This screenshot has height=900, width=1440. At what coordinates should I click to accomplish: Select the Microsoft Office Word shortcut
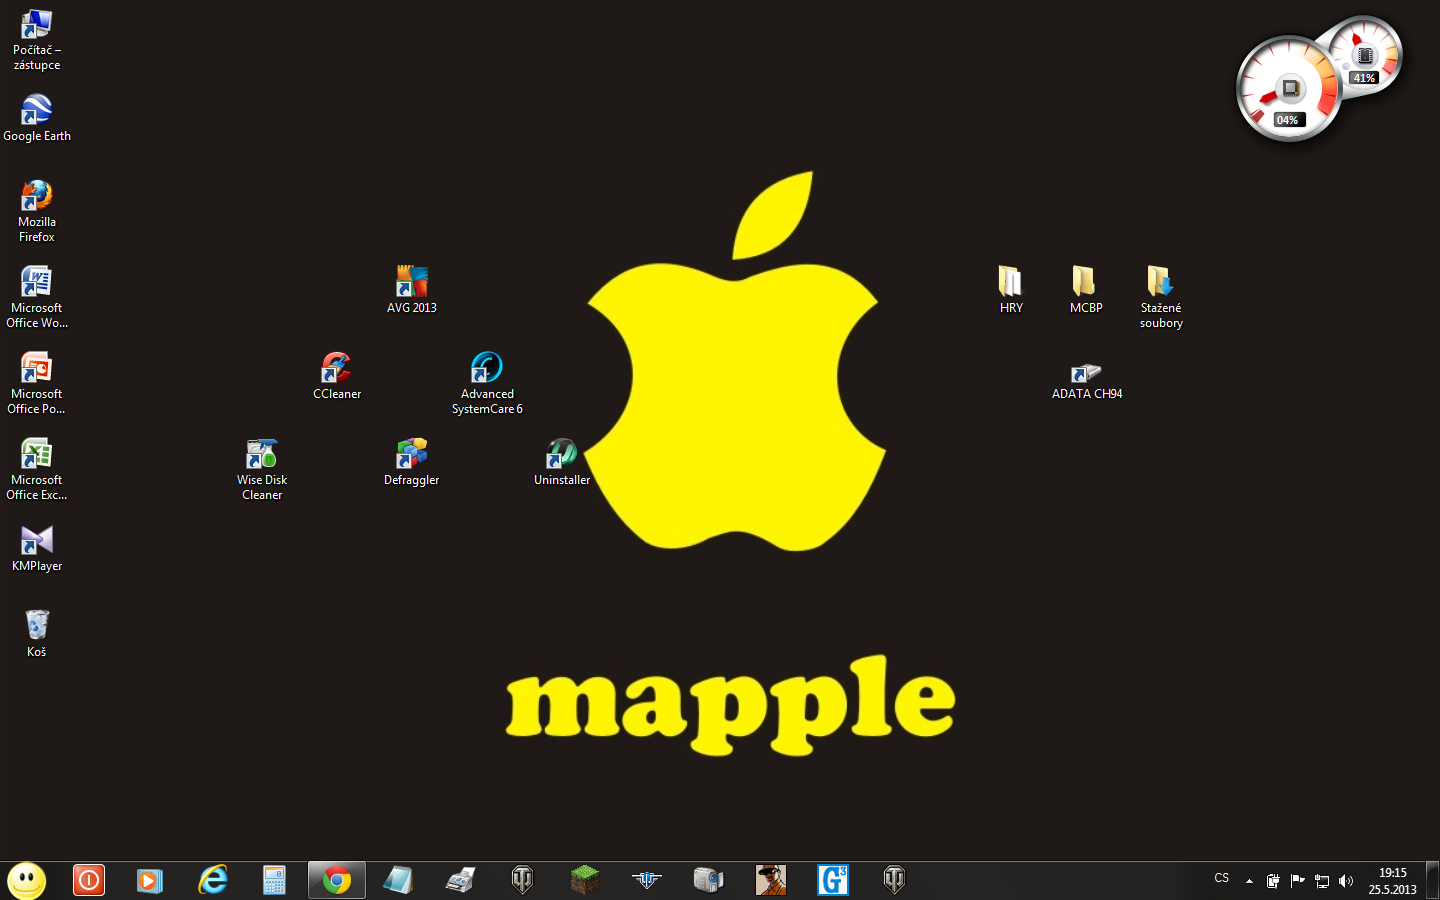(36, 297)
